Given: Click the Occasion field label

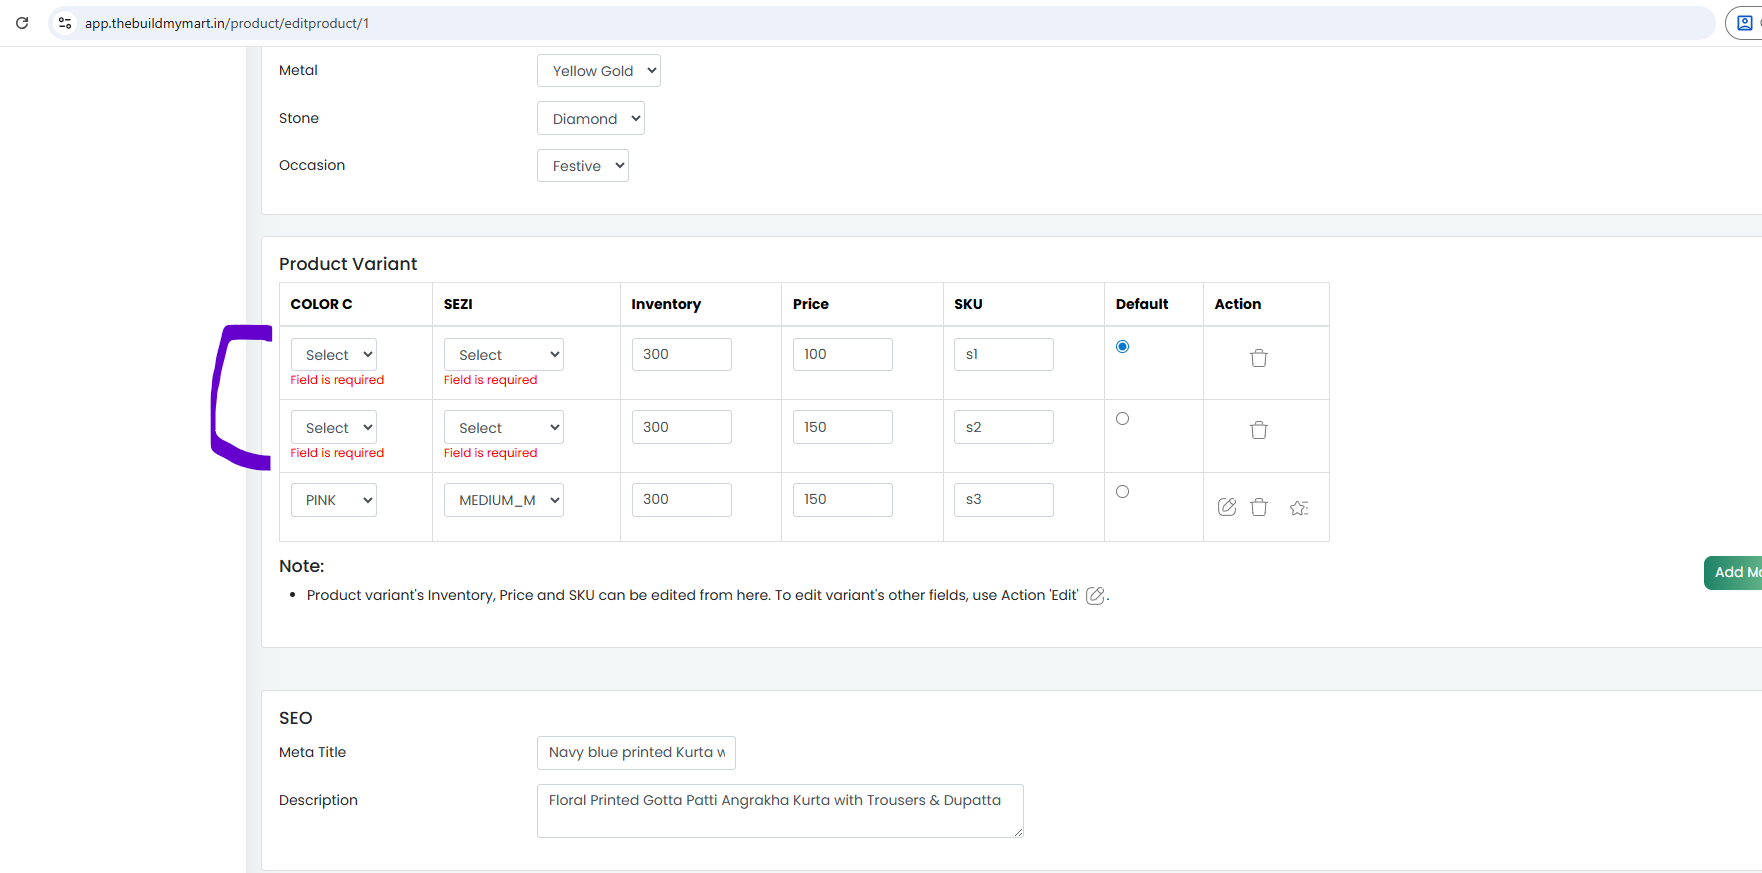Looking at the screenshot, I should click(312, 165).
